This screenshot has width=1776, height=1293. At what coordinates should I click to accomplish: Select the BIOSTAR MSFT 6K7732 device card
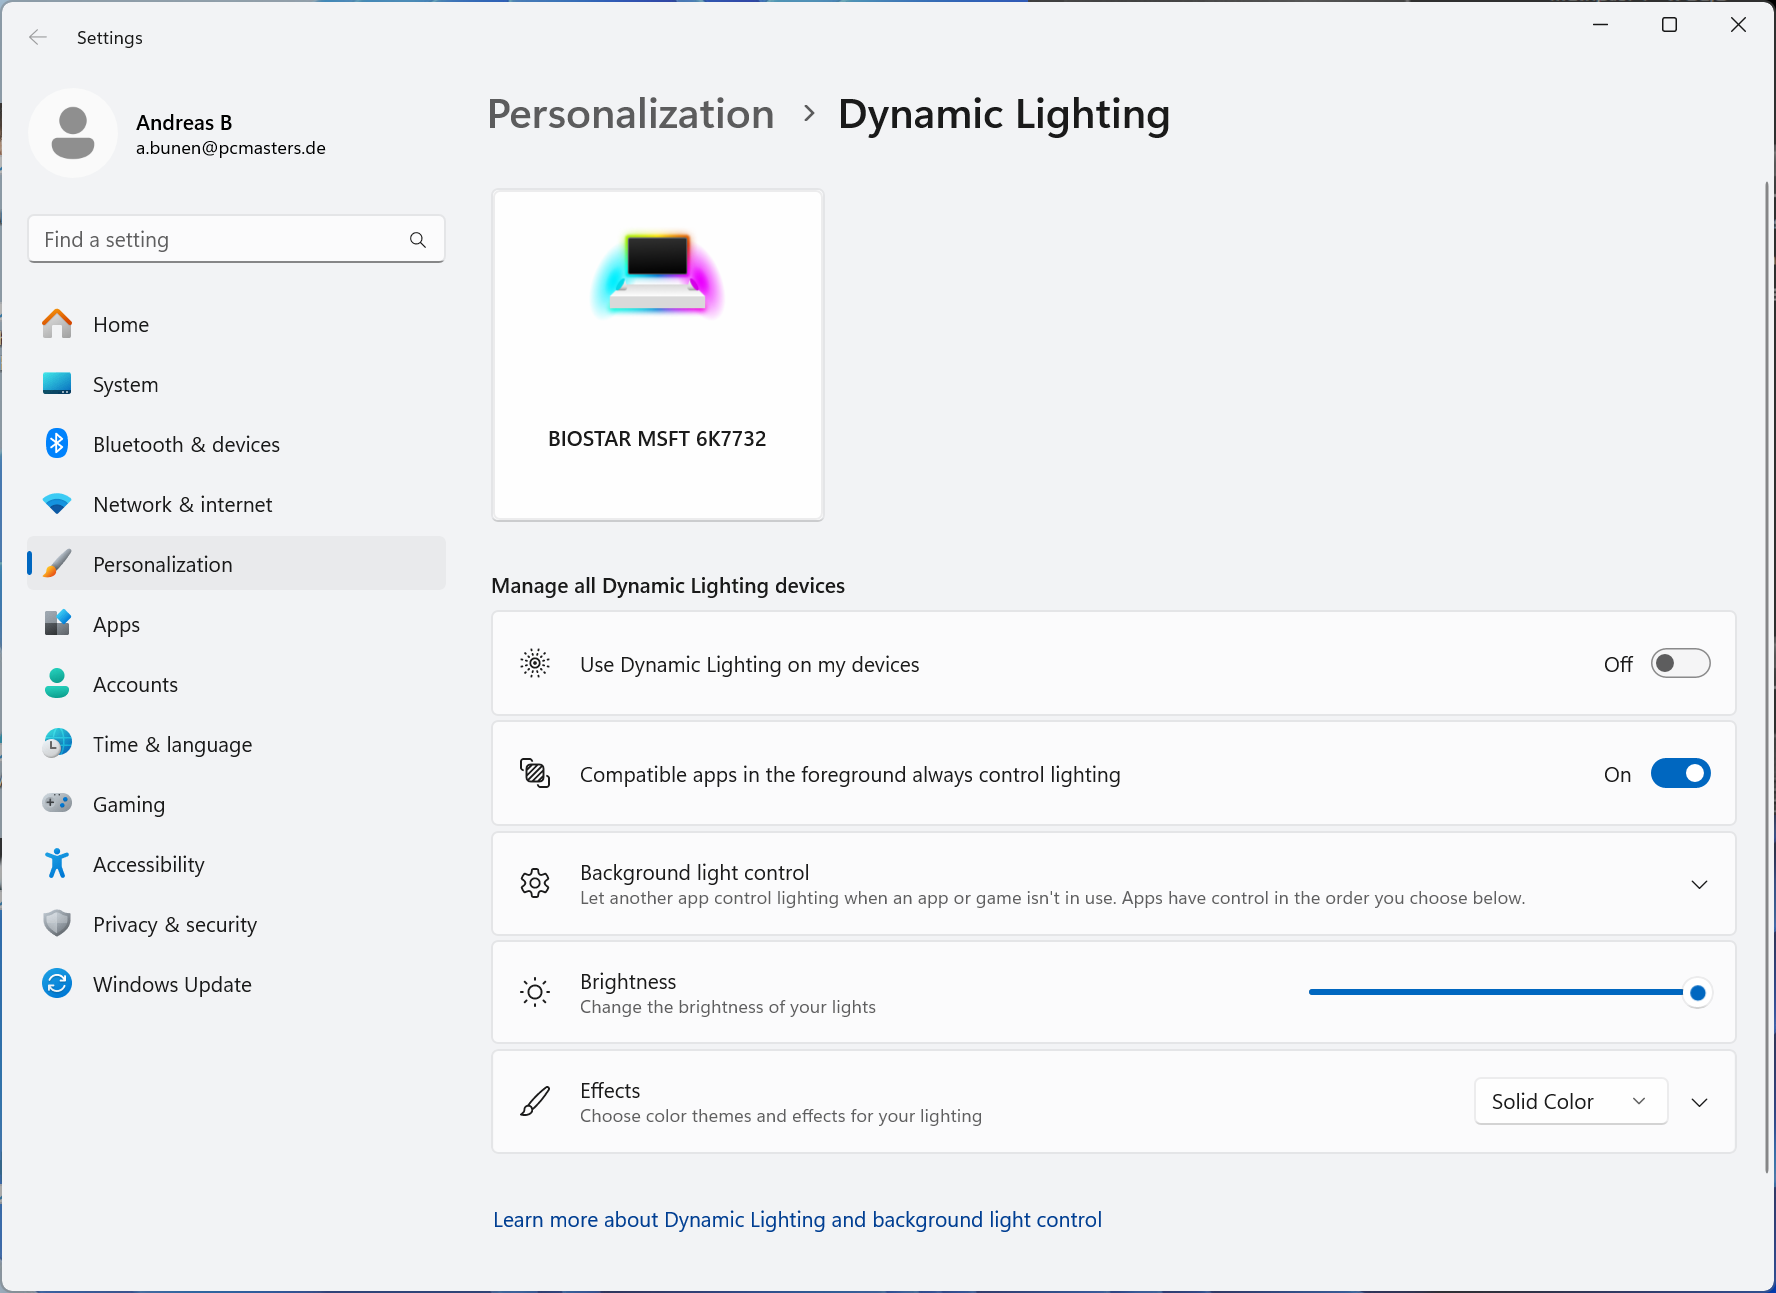click(x=658, y=355)
